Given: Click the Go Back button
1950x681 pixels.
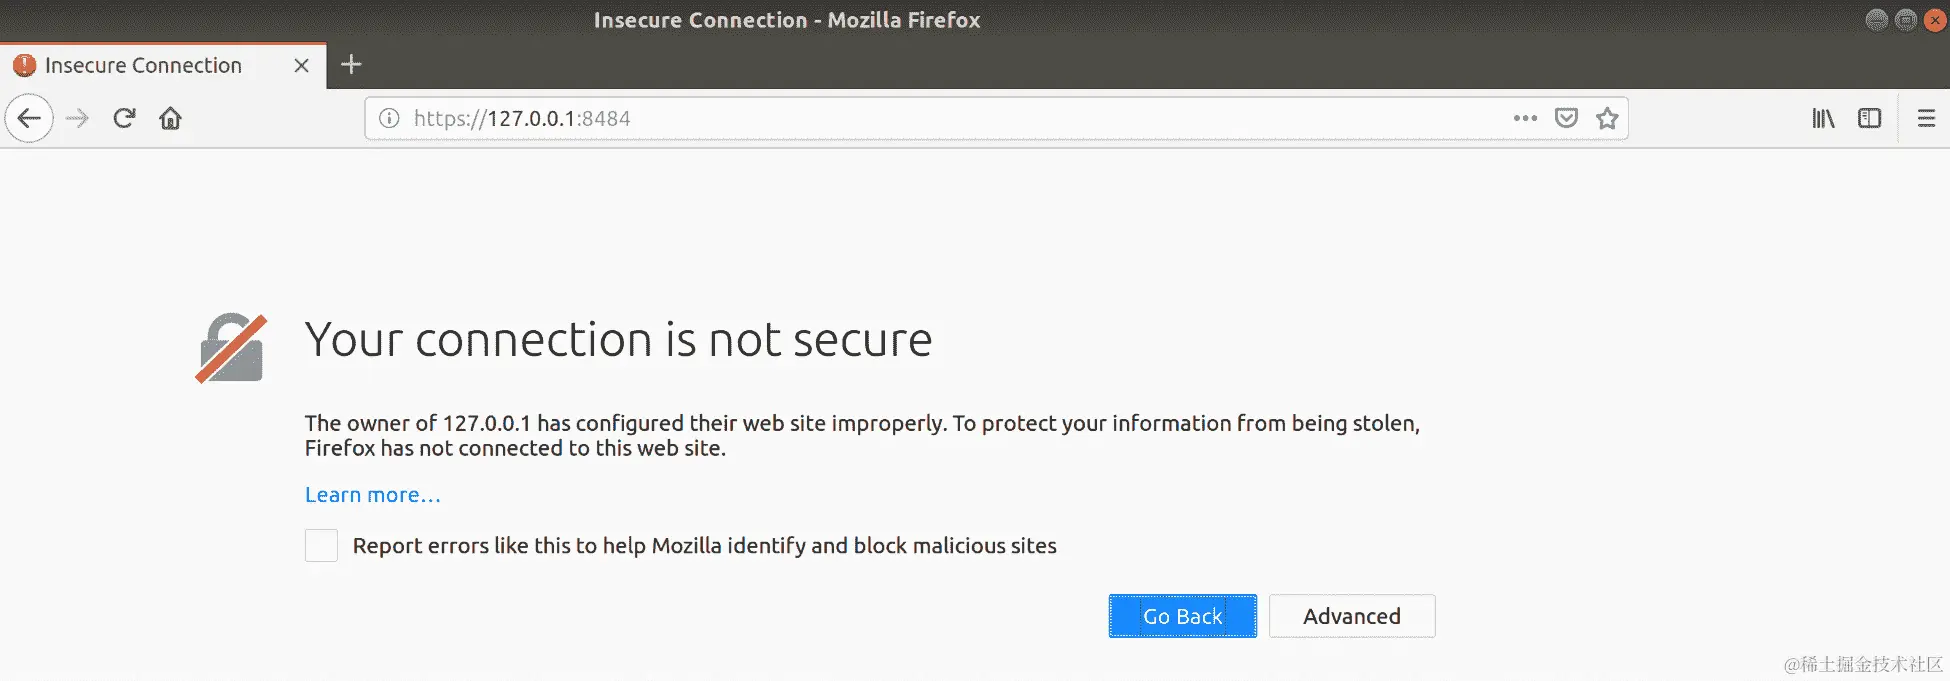Looking at the screenshot, I should click(x=1182, y=616).
